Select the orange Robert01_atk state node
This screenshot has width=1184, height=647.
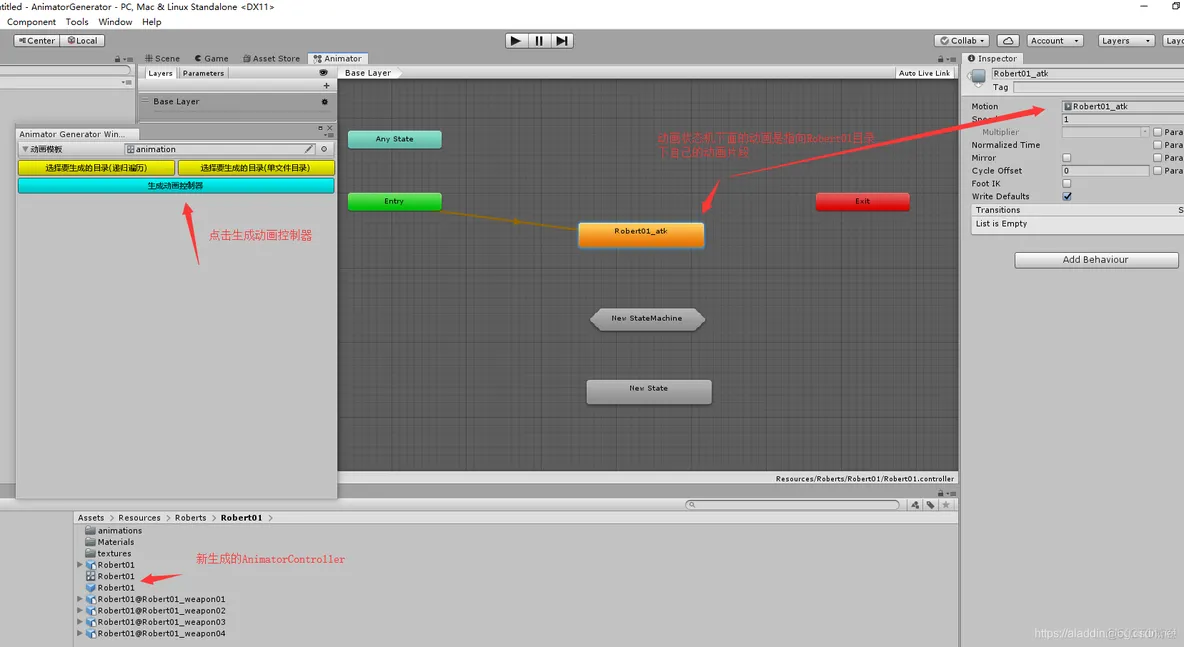point(641,235)
